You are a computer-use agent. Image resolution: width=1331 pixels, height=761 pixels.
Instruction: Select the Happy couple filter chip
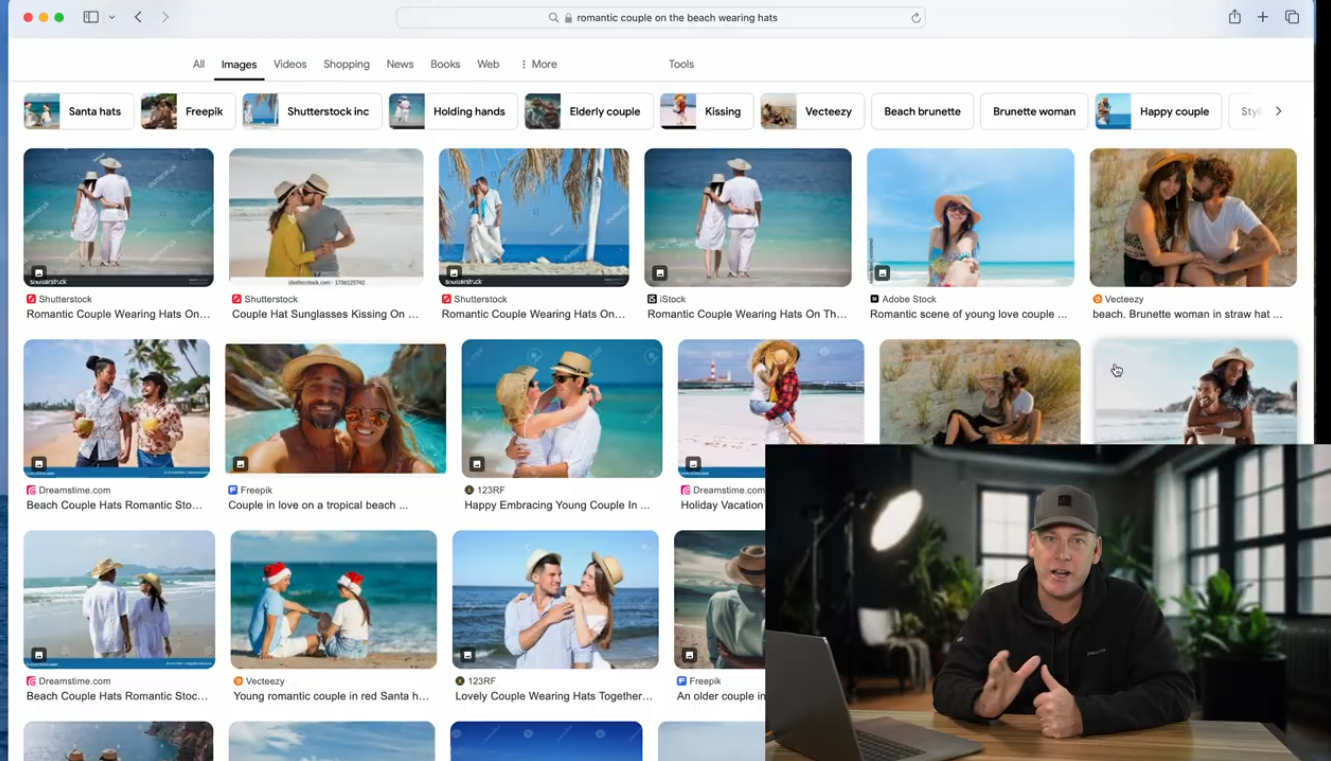pyautogui.click(x=1159, y=111)
